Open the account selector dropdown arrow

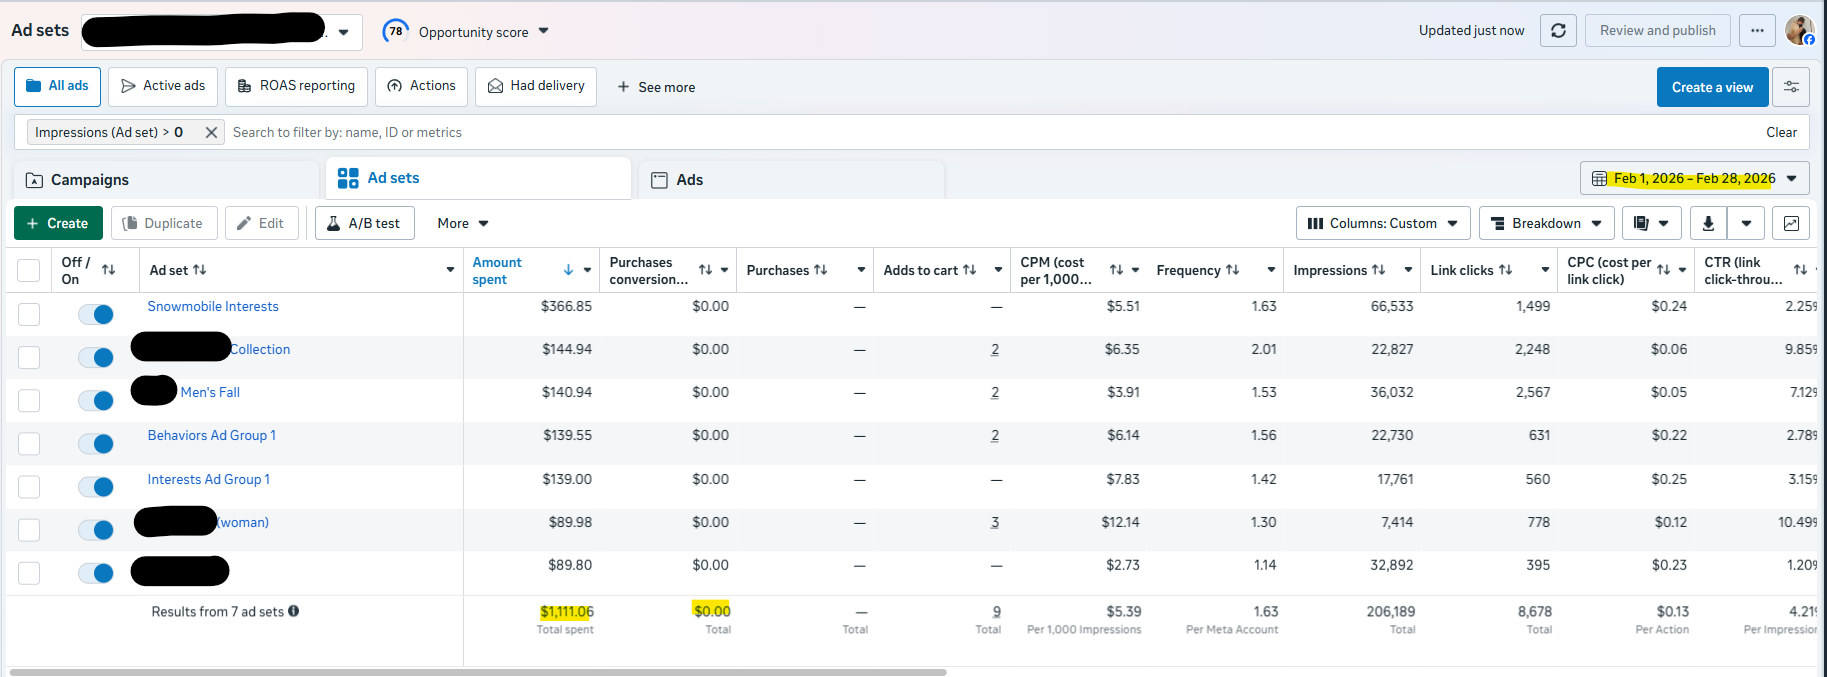pyautogui.click(x=343, y=32)
